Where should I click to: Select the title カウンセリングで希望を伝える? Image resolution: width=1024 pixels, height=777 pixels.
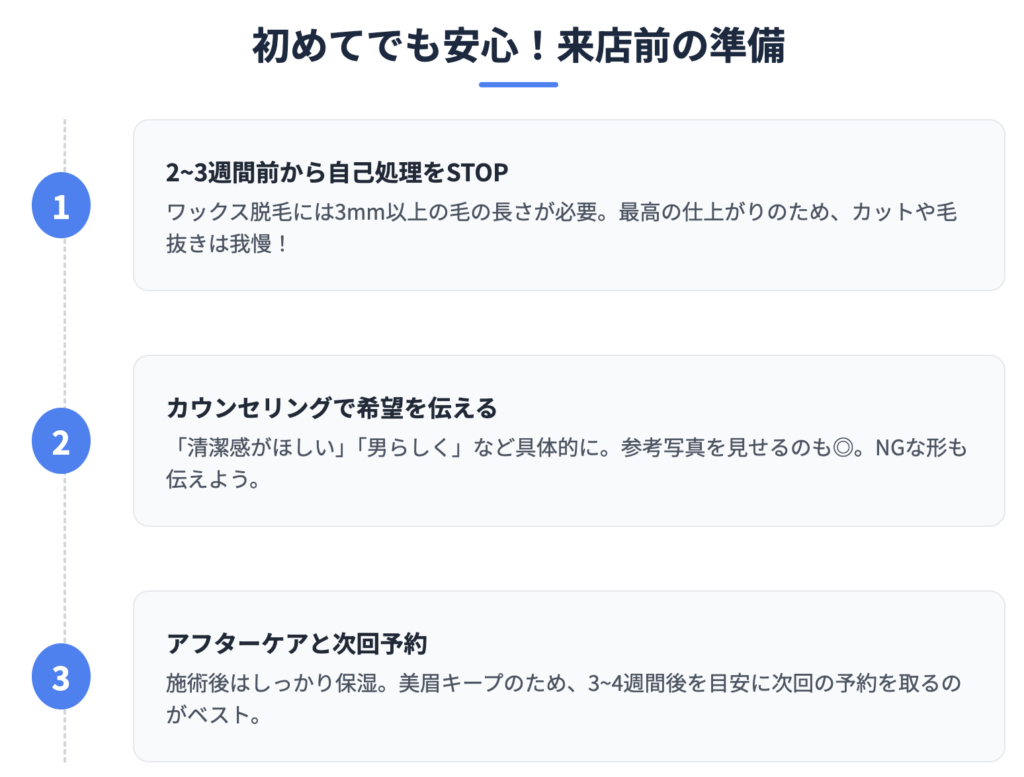click(x=332, y=408)
